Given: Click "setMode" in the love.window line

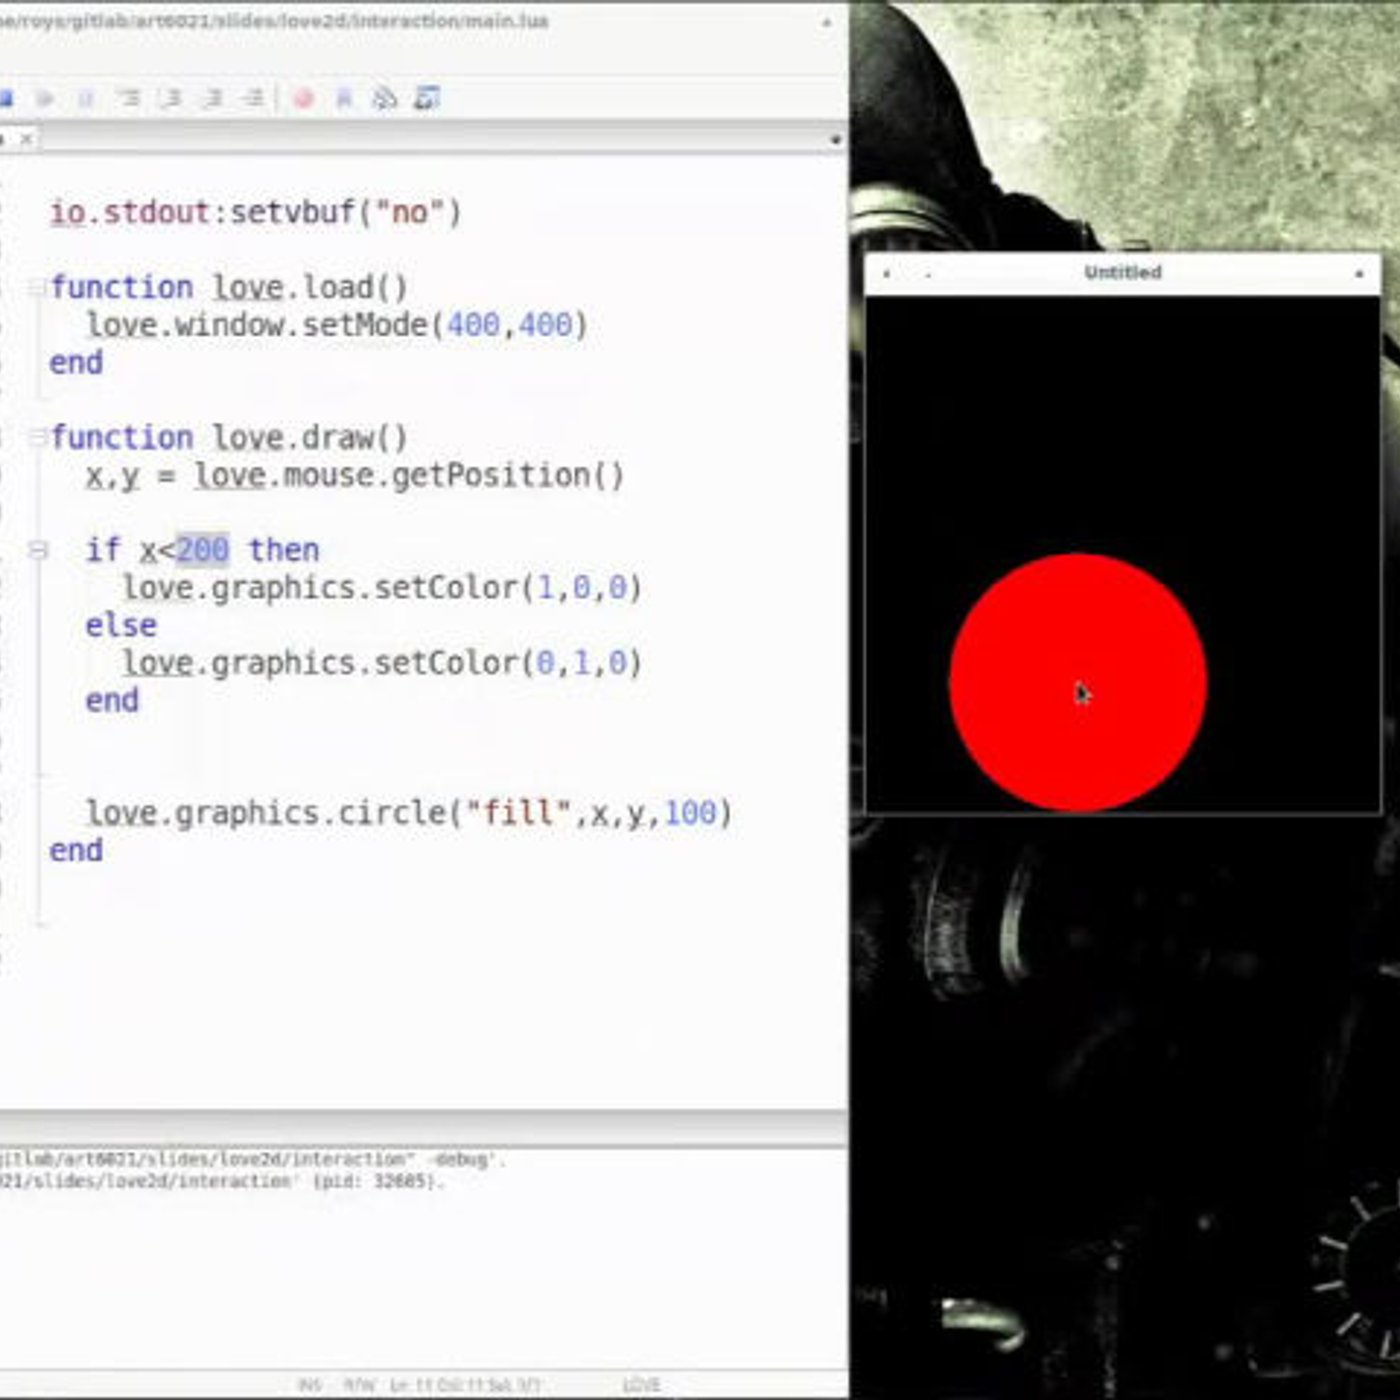Looking at the screenshot, I should [x=365, y=325].
